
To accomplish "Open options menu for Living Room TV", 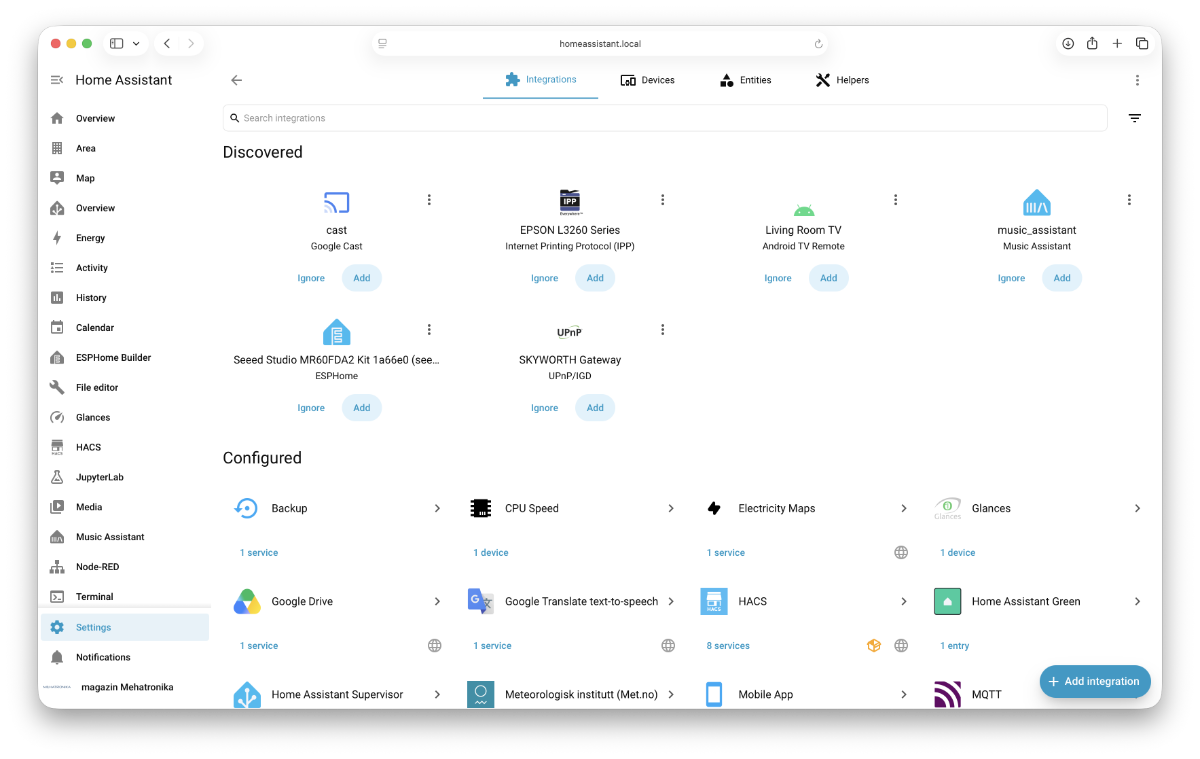I will point(896,200).
